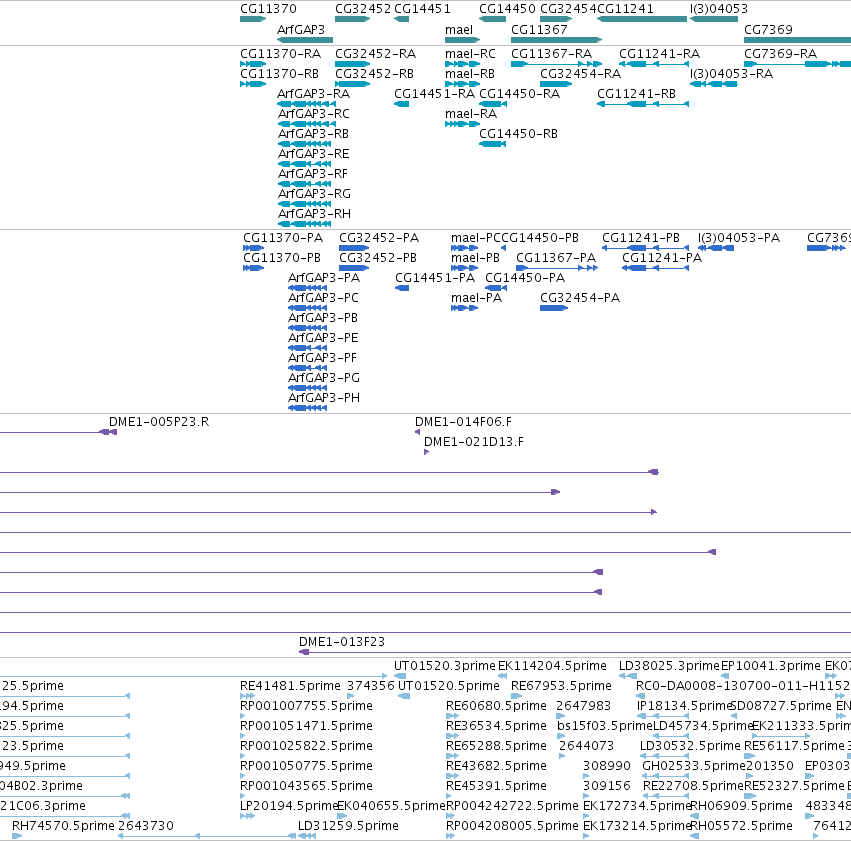Select the mael gene feature
The image size is (851, 841).
pos(462,40)
